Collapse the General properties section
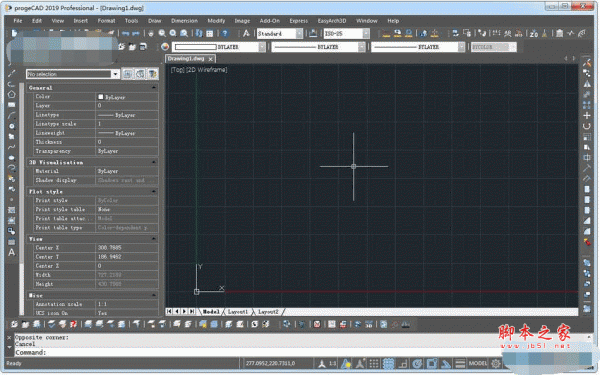The image size is (600, 375). pos(154,88)
